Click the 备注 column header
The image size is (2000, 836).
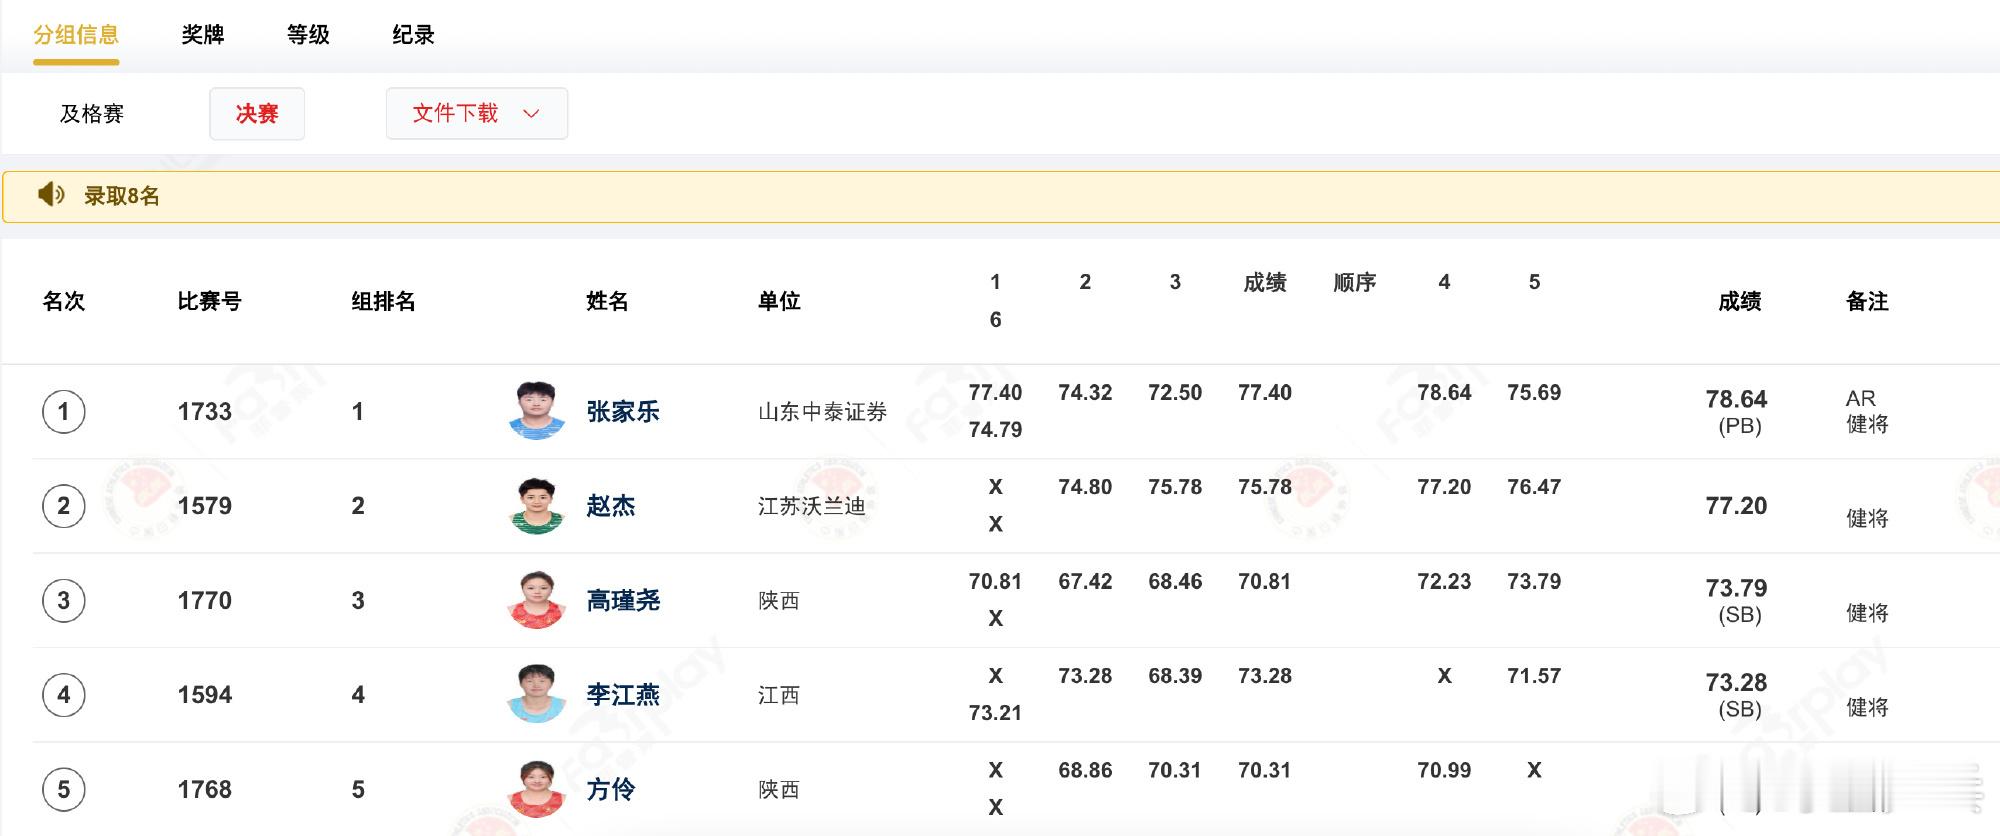point(1867,301)
